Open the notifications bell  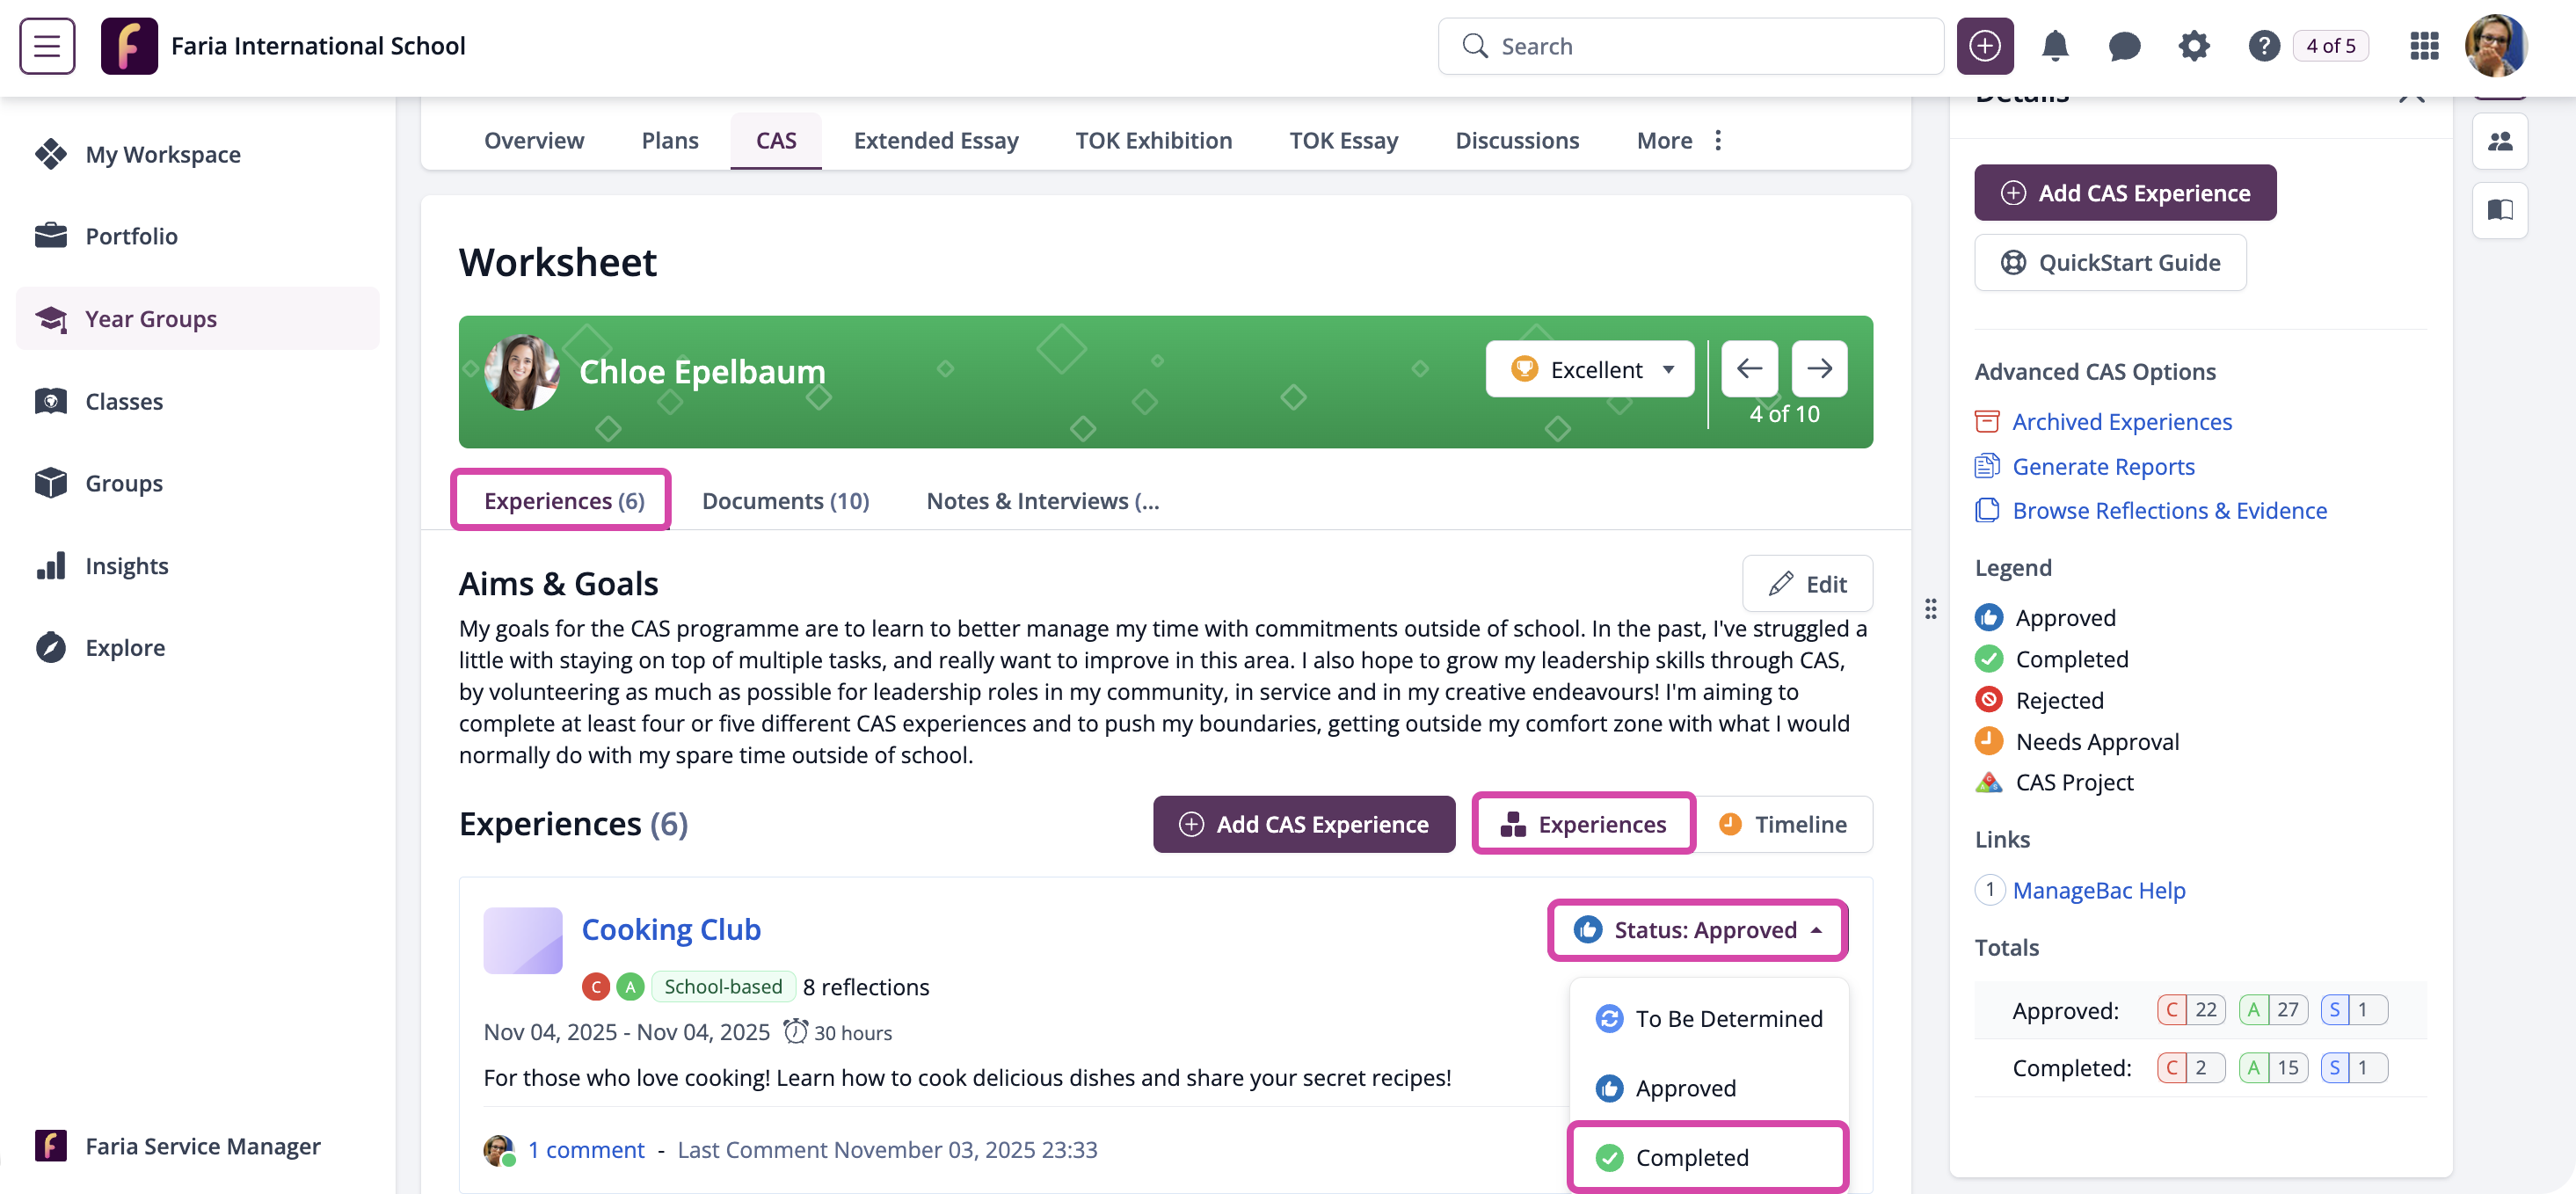point(2054,46)
